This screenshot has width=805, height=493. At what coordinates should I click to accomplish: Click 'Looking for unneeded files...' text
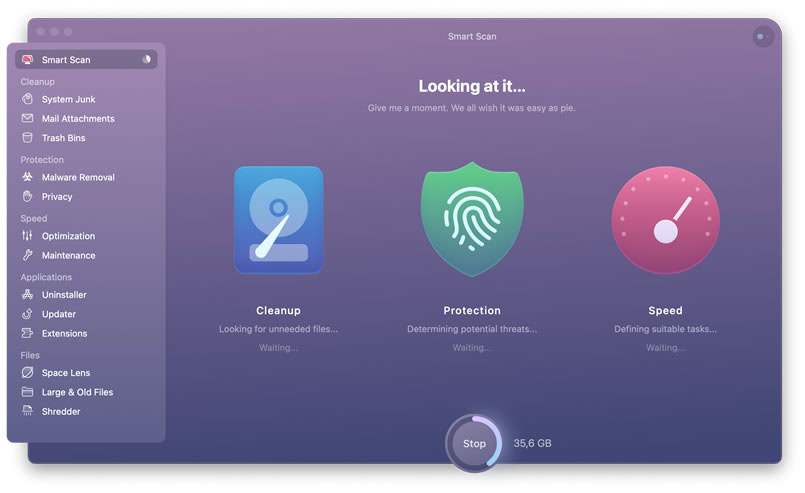point(278,329)
